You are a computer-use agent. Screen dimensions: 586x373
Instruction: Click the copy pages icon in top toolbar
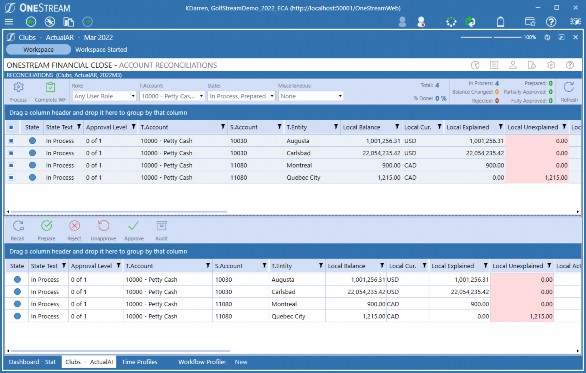pos(68,22)
